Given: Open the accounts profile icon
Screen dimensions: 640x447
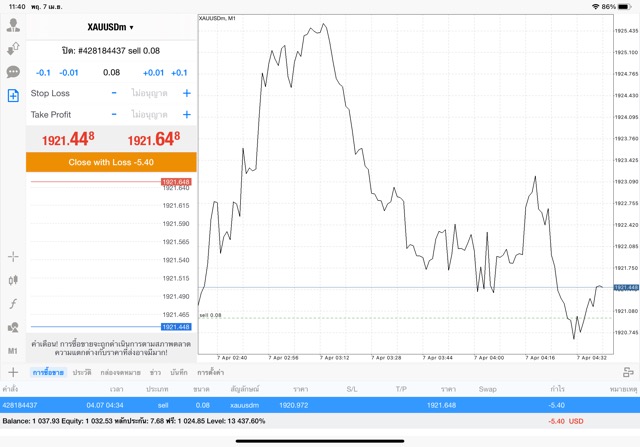Looking at the screenshot, I should pyautogui.click(x=13, y=26).
